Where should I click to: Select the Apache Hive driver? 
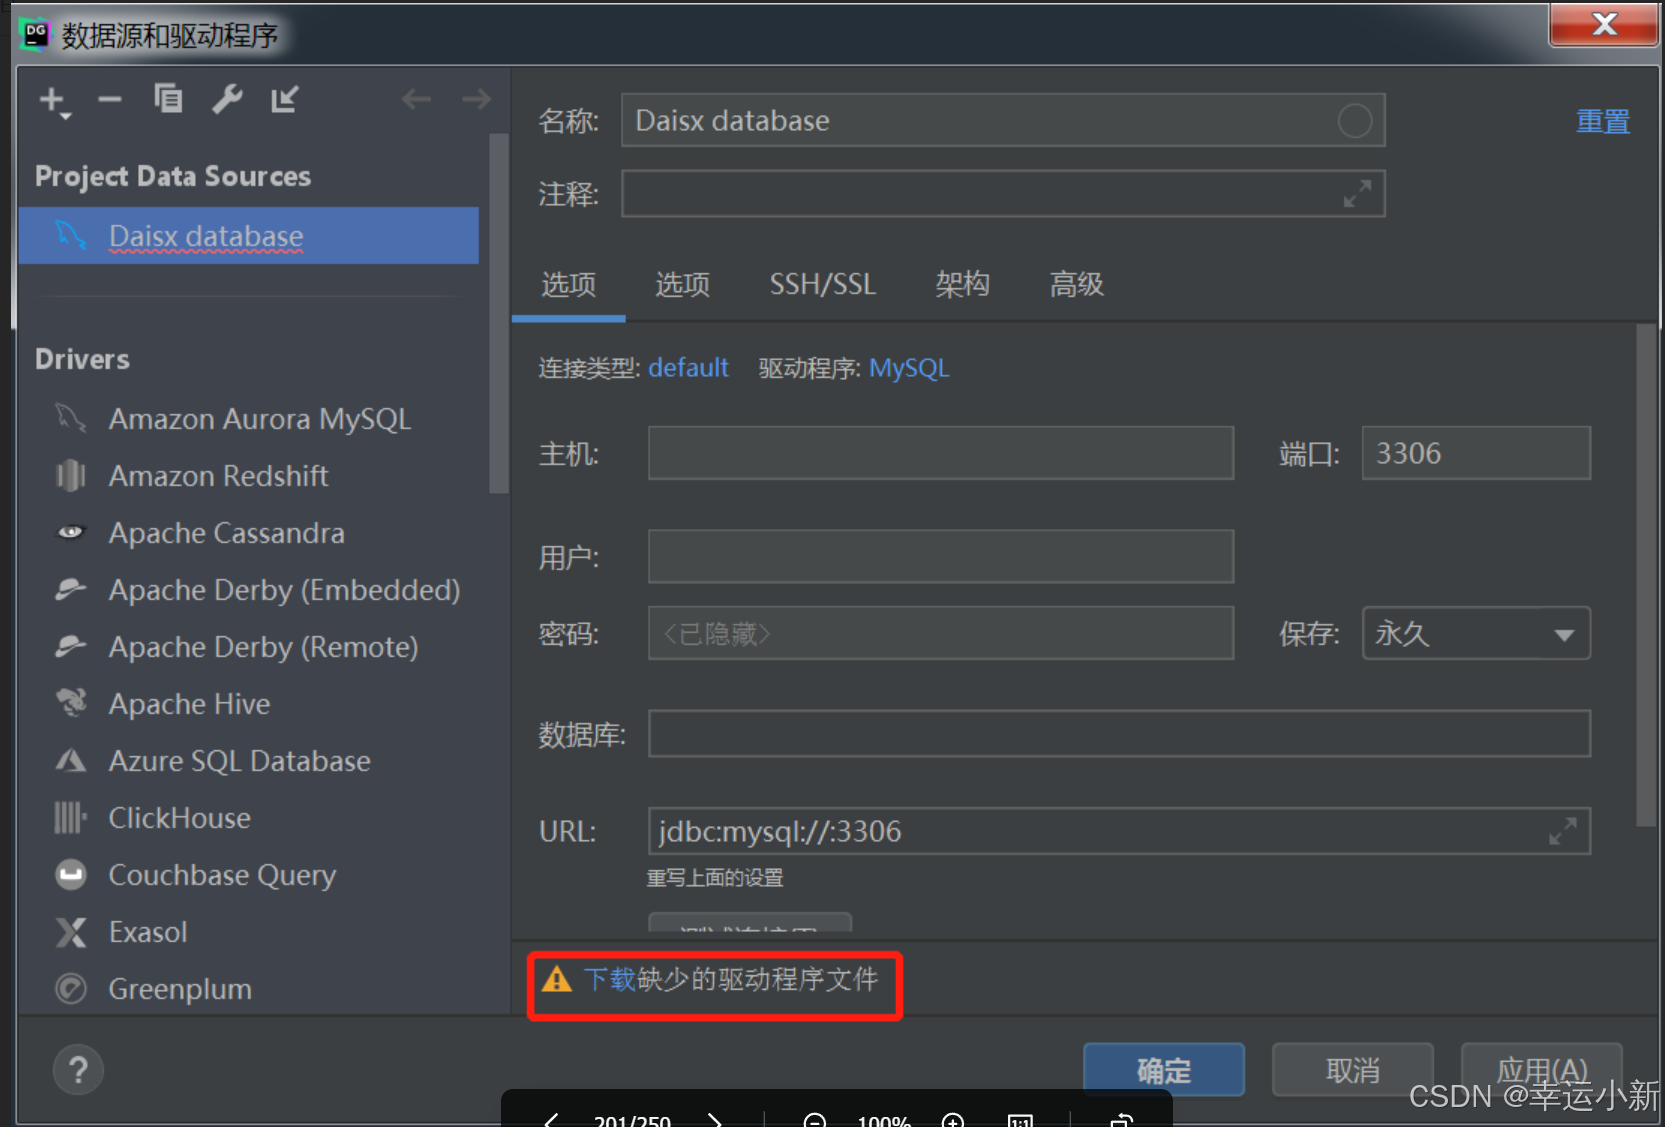189,704
